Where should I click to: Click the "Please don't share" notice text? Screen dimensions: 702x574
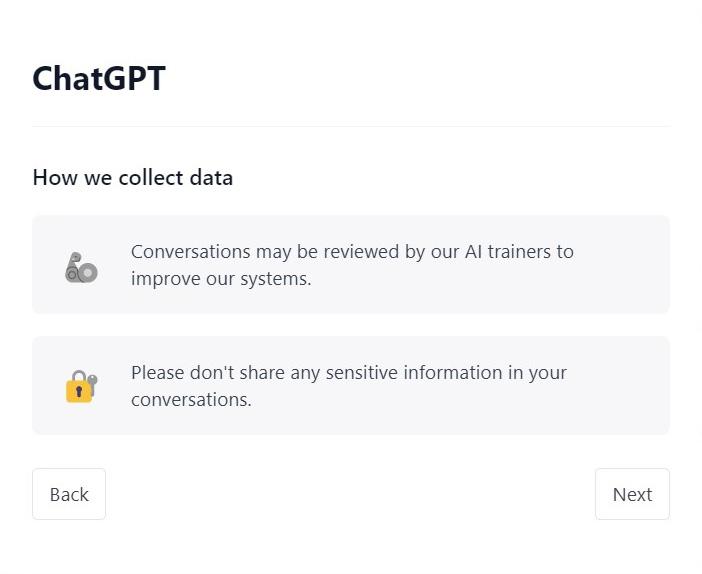[348, 373]
